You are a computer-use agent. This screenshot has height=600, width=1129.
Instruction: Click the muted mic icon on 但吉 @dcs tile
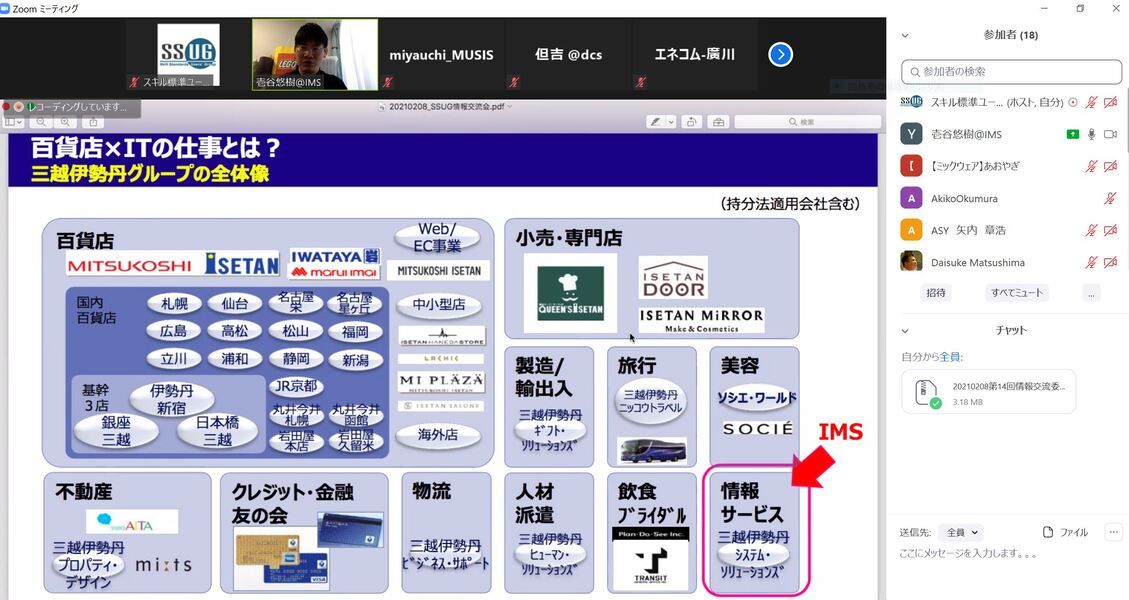click(x=514, y=82)
